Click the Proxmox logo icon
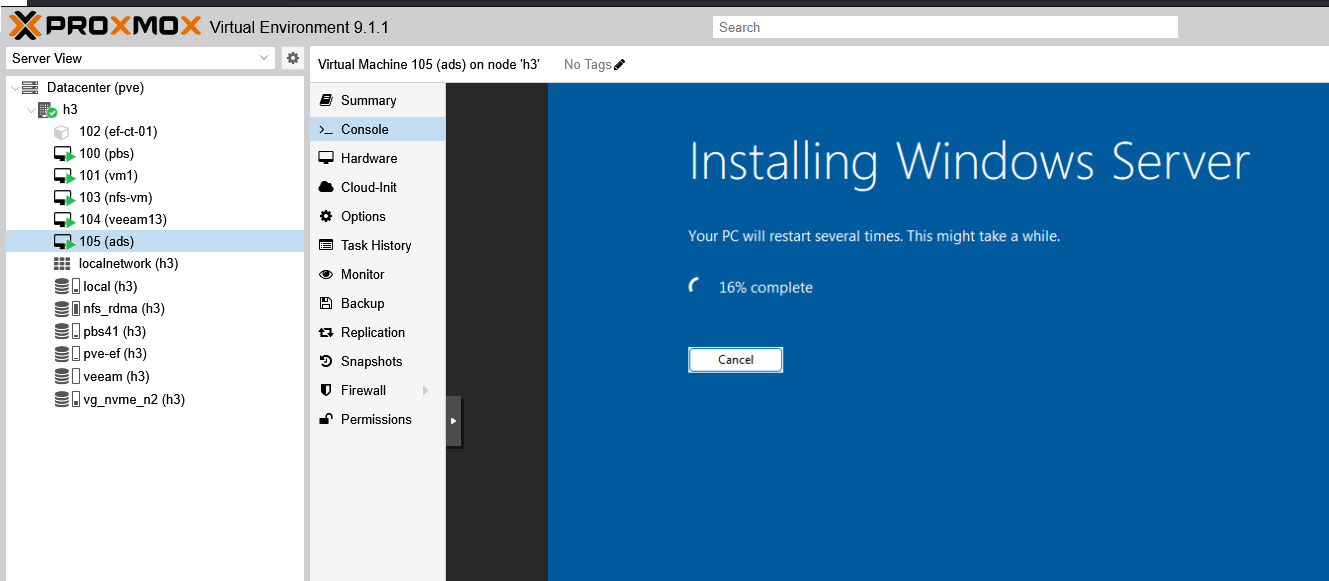Viewport: 1329px width, 581px height. click(24, 26)
